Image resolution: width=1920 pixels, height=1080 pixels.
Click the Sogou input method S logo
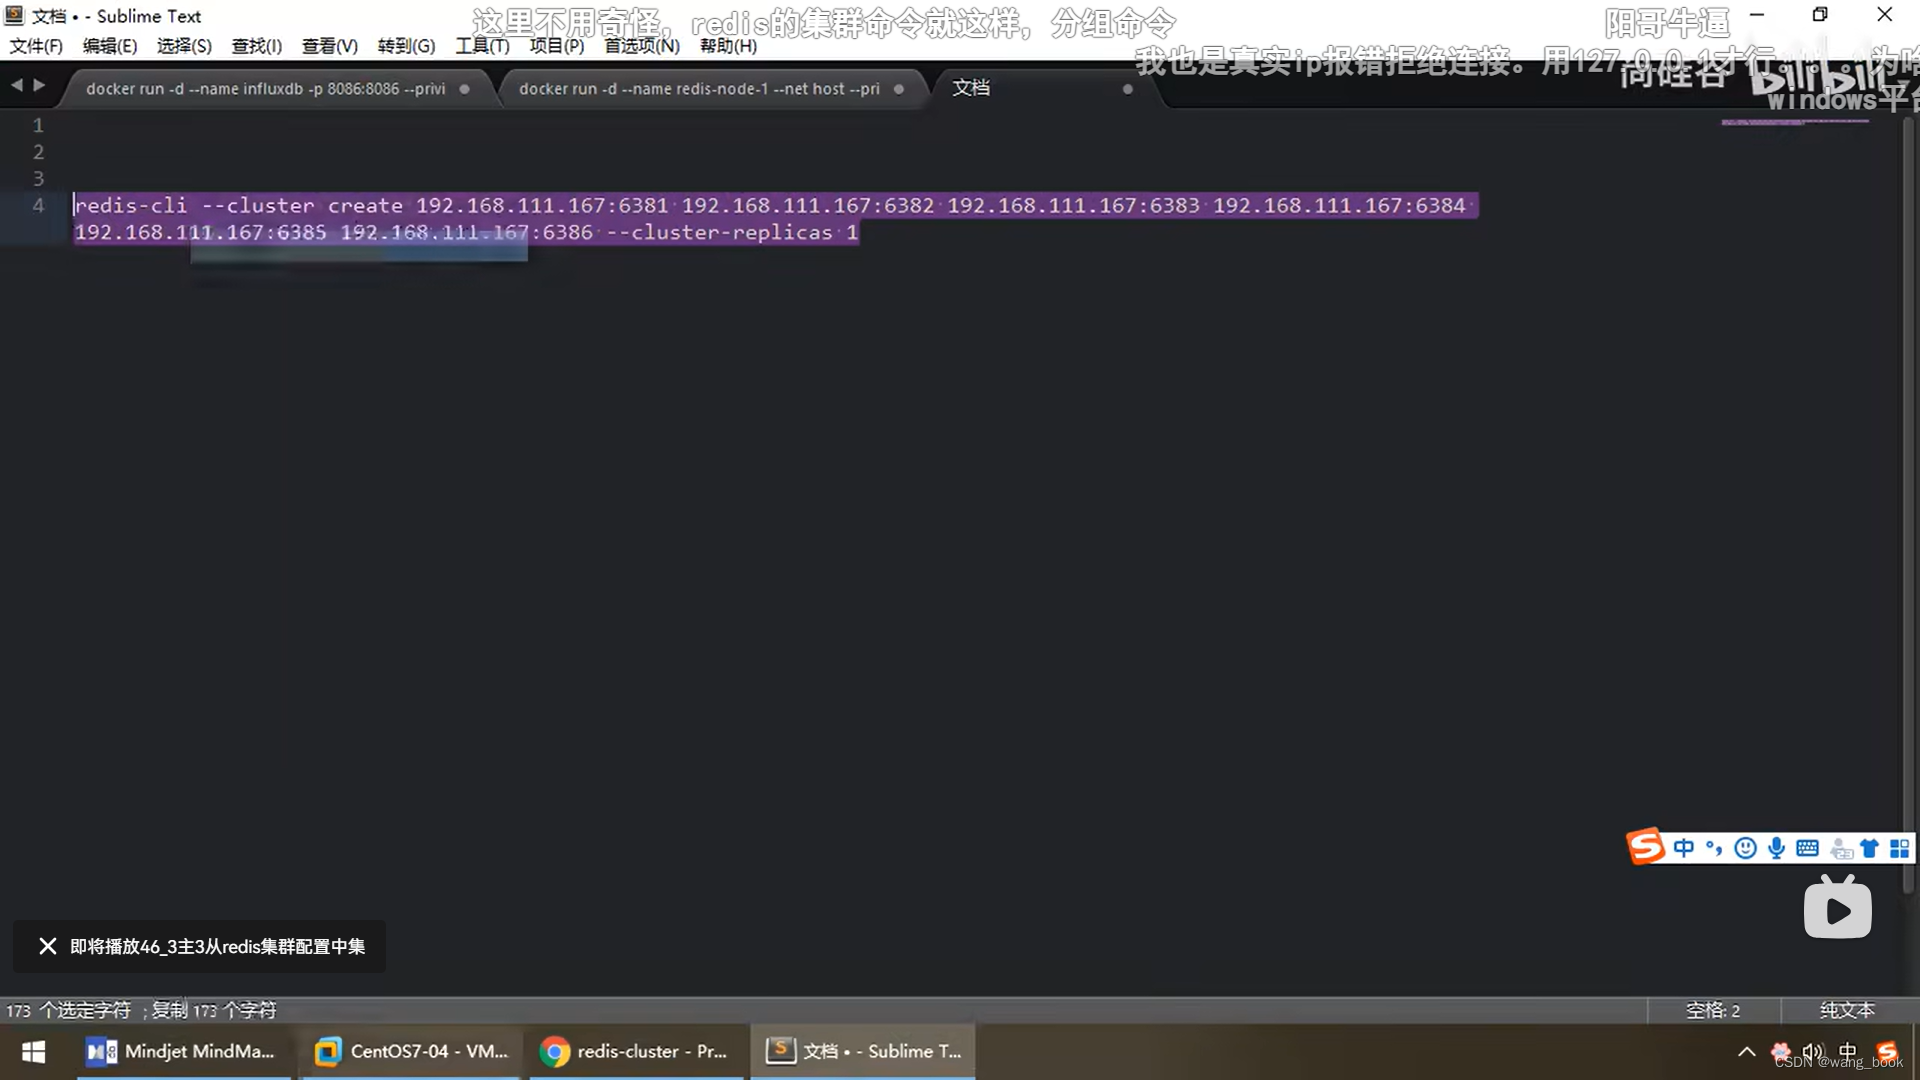[1646, 847]
